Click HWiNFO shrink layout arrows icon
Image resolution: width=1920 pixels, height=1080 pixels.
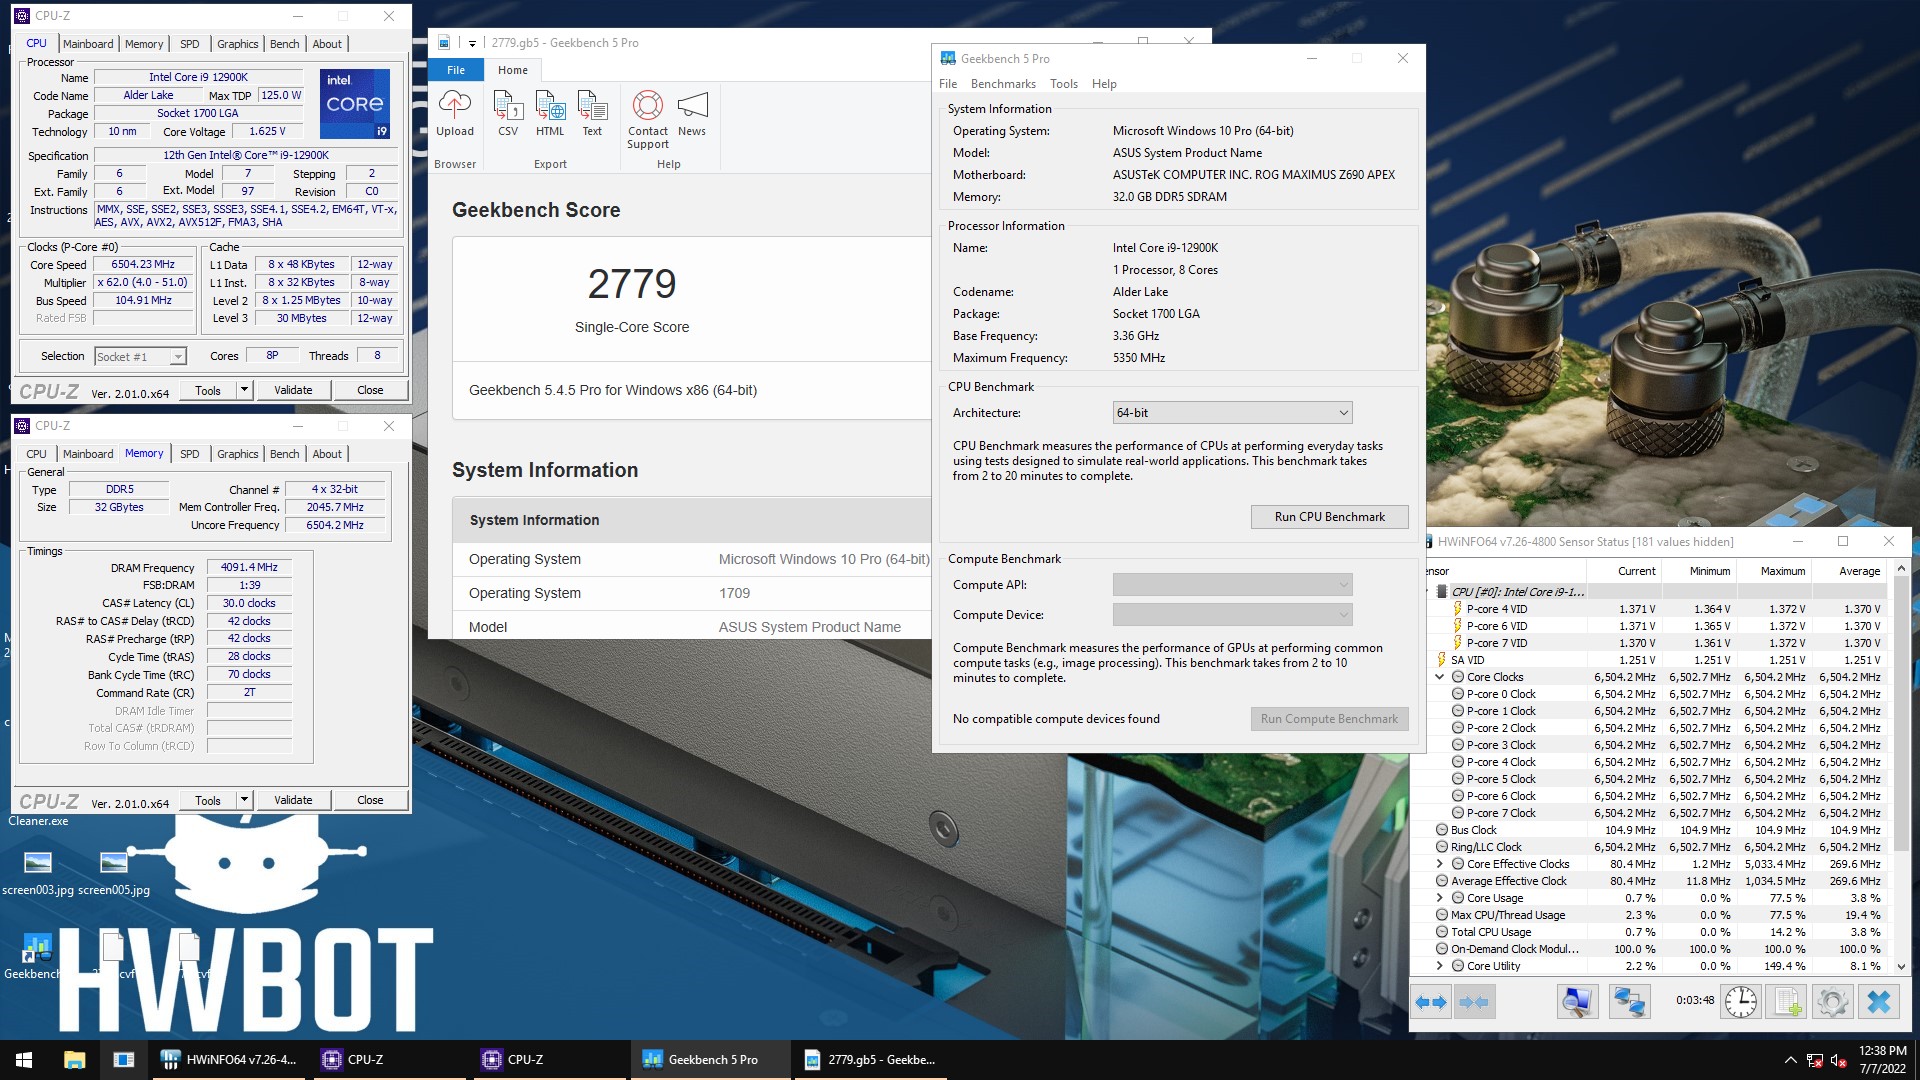coord(1474,1002)
